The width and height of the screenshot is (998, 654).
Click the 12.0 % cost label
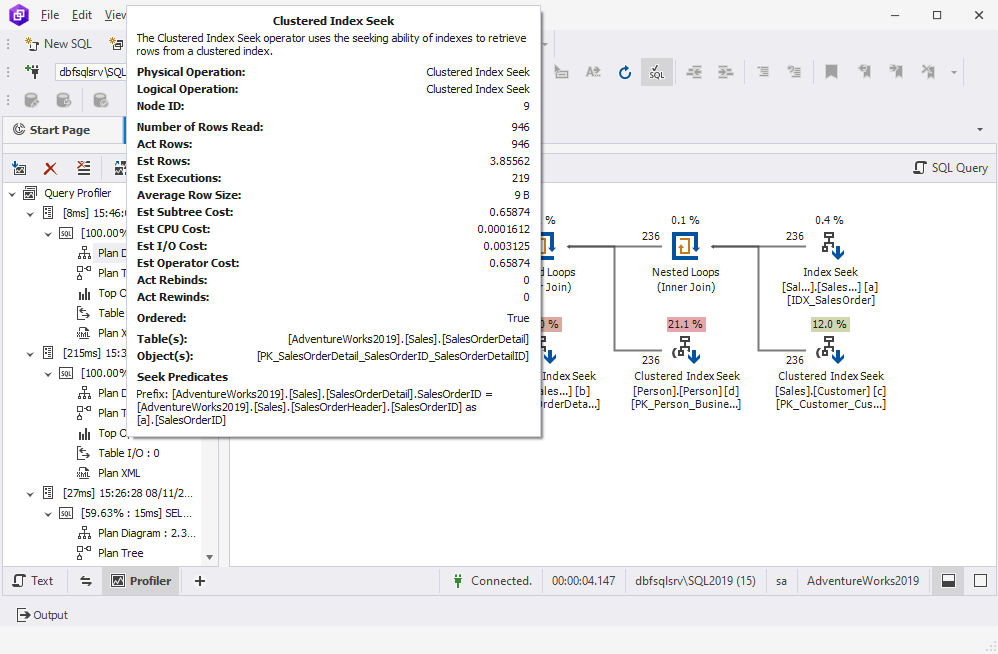(830, 324)
